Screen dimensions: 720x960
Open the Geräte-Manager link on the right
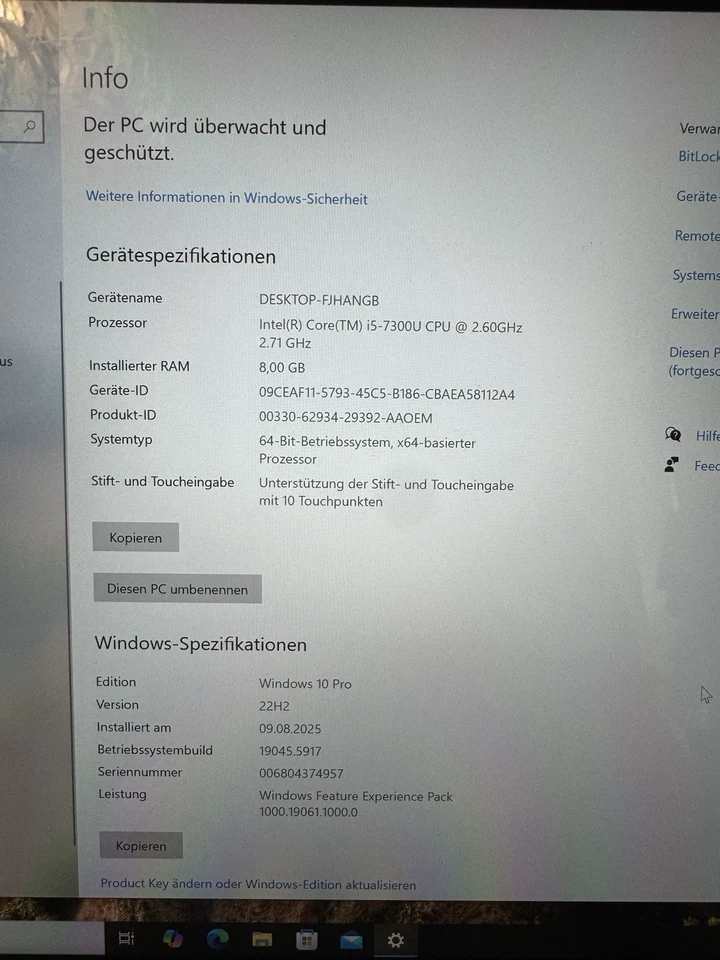[697, 197]
